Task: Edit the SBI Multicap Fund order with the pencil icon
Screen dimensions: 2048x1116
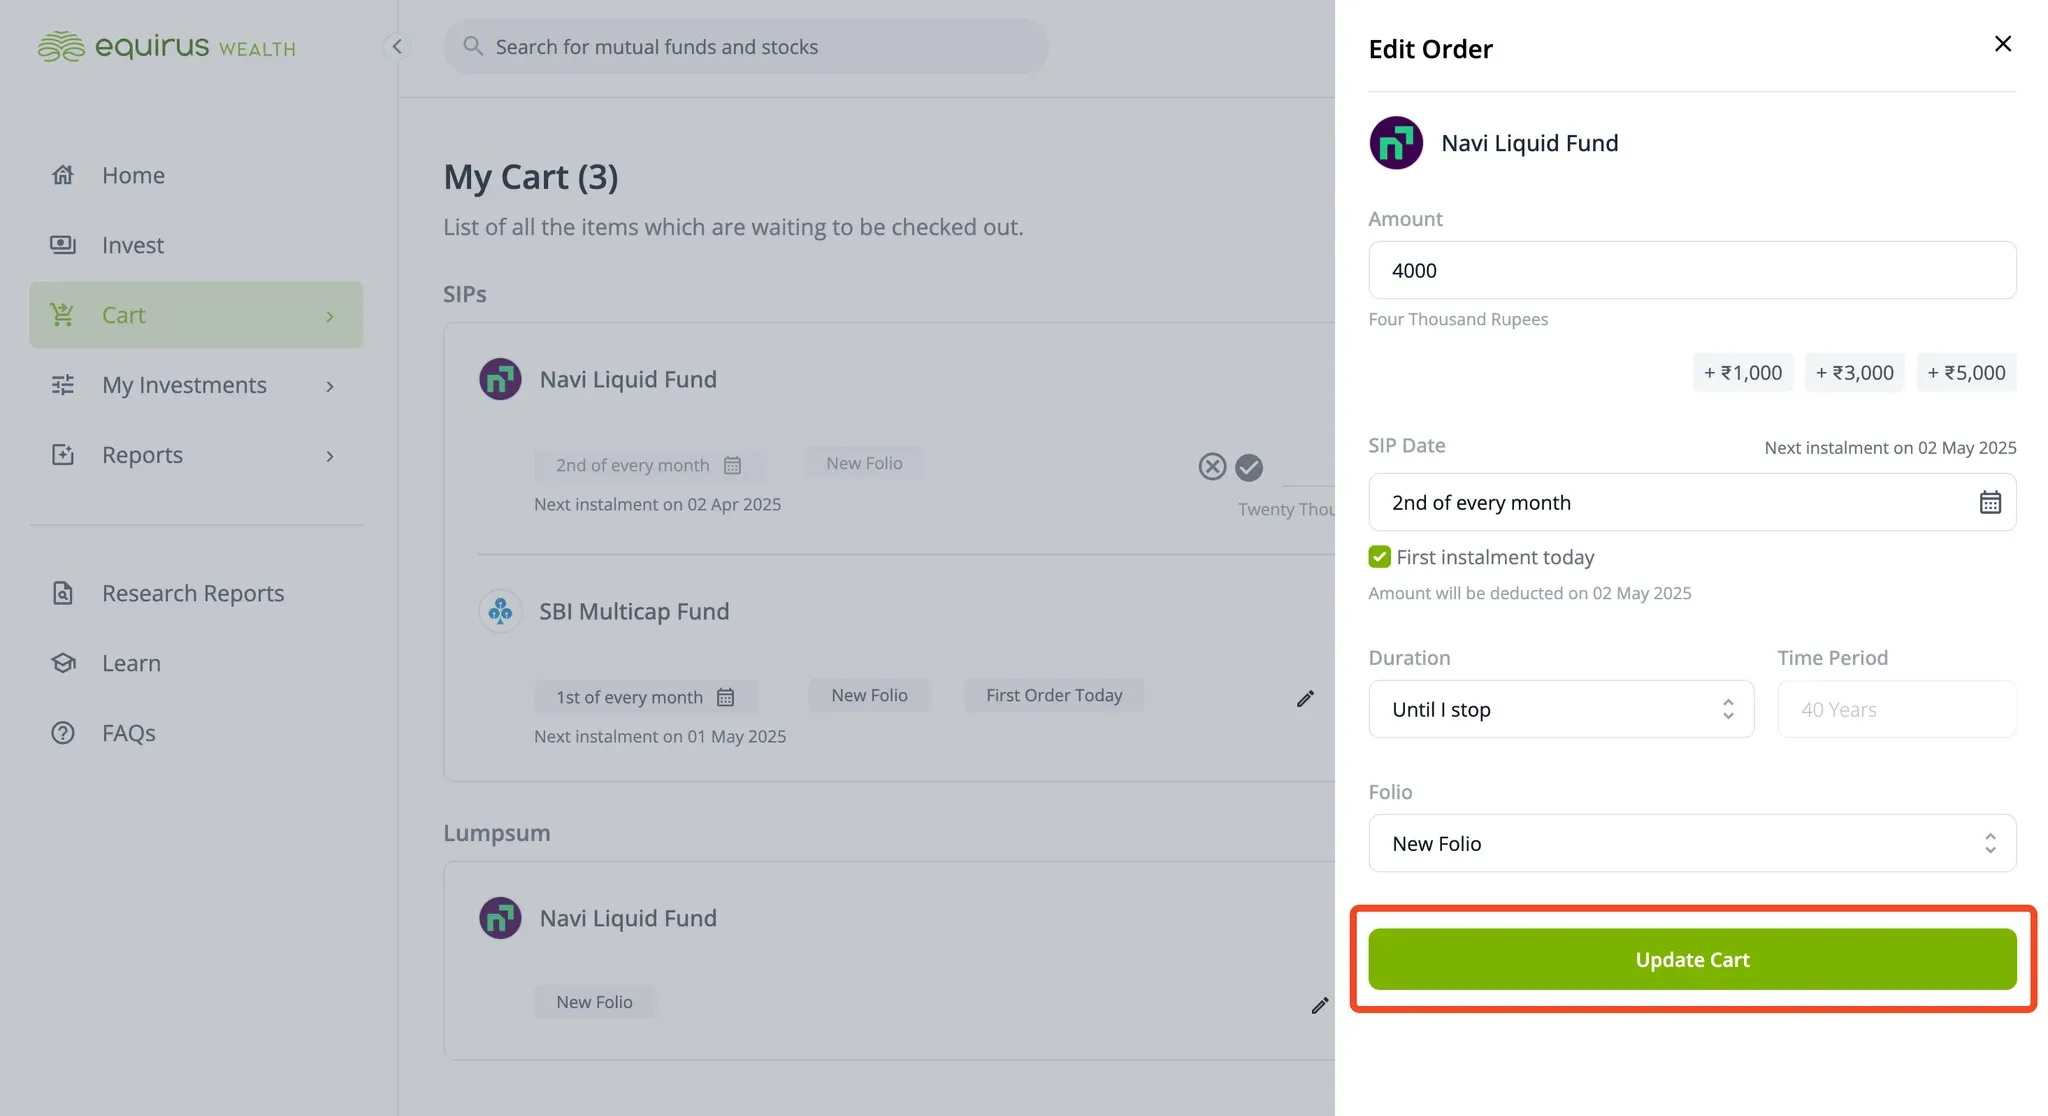Action: point(1305,698)
